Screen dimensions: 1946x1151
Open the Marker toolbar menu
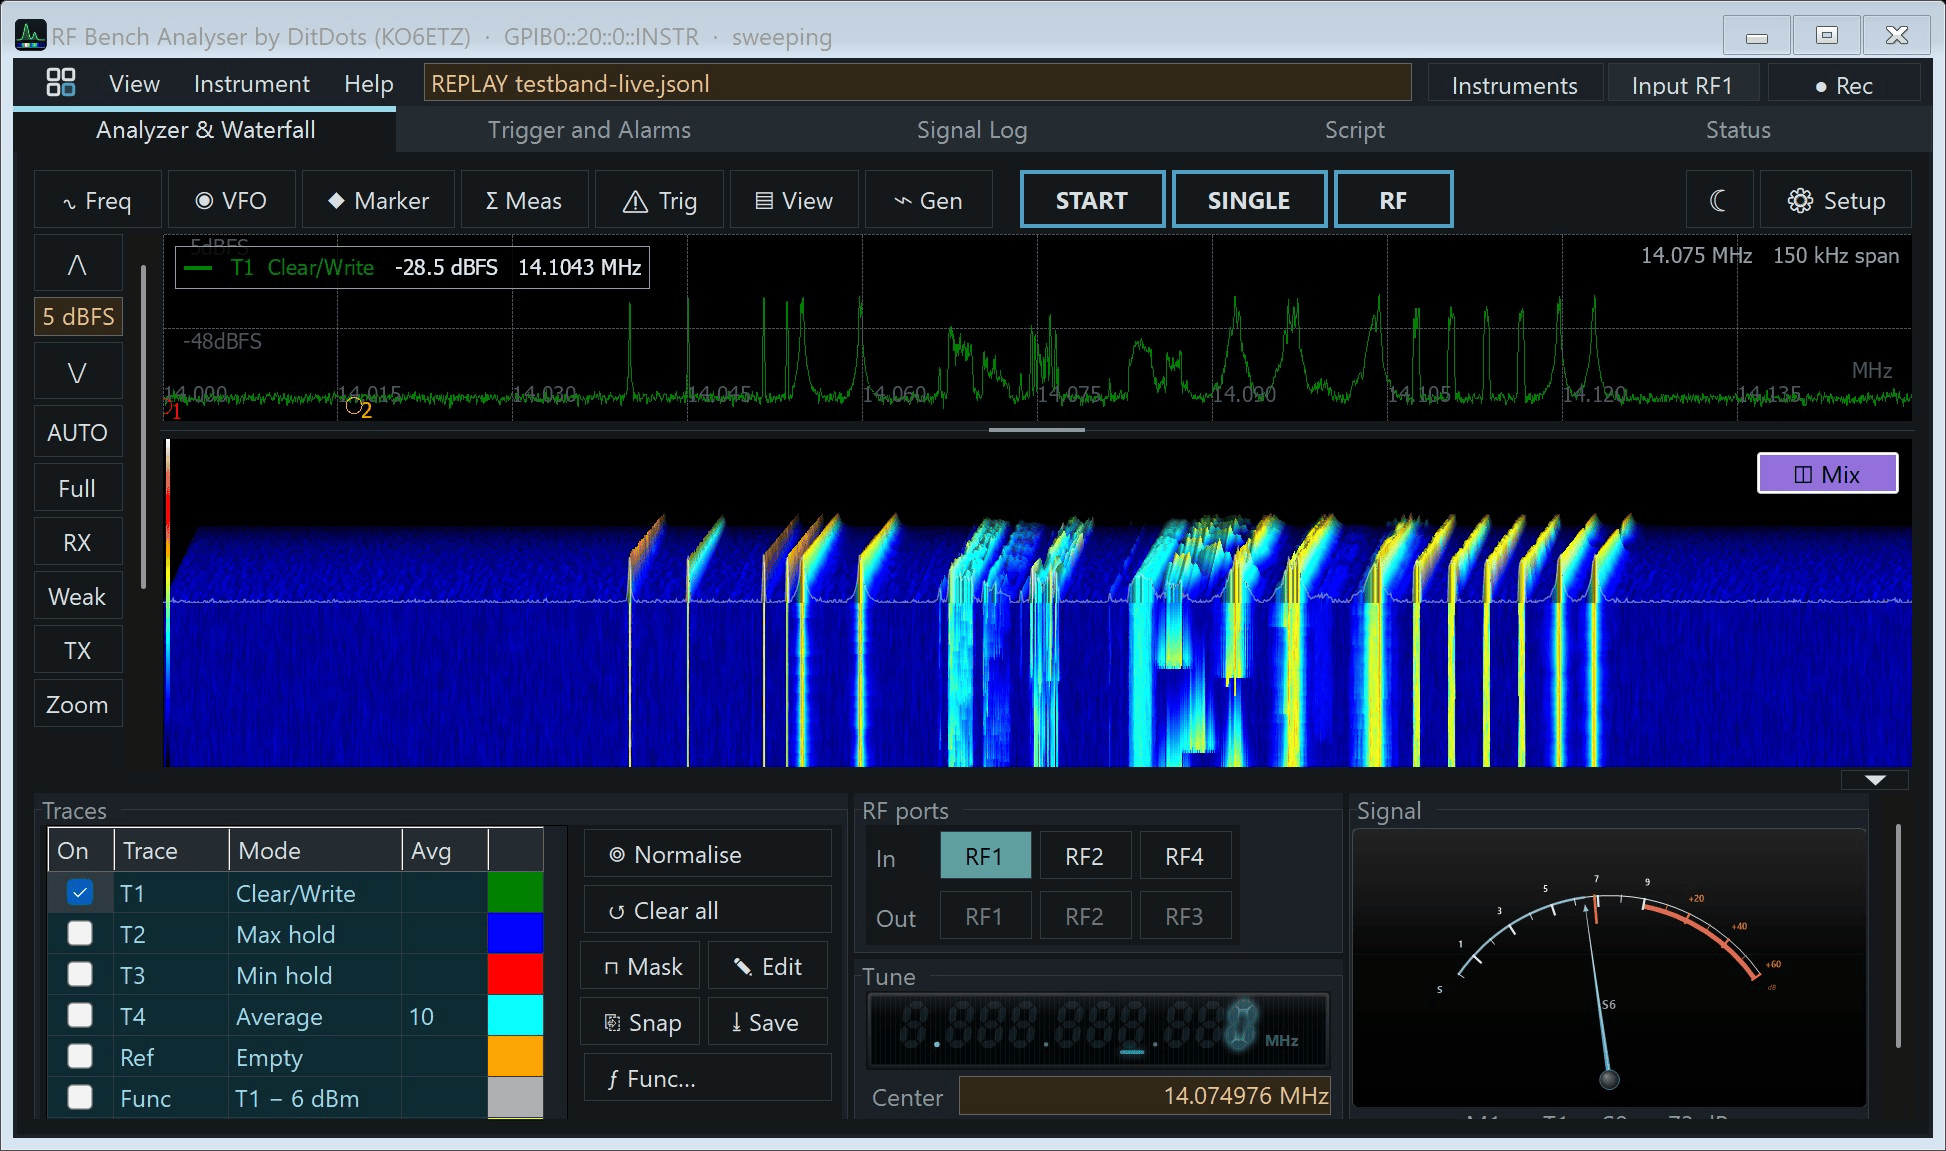(378, 200)
